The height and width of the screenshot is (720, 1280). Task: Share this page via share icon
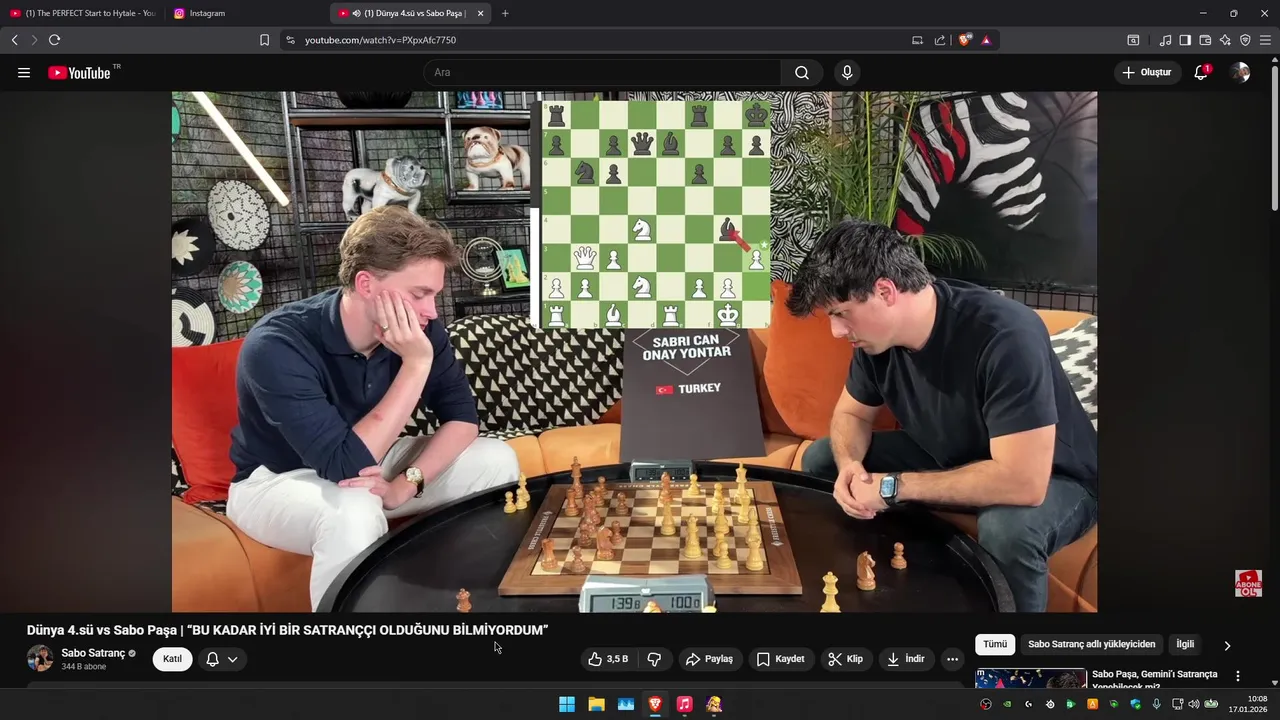[x=940, y=40]
